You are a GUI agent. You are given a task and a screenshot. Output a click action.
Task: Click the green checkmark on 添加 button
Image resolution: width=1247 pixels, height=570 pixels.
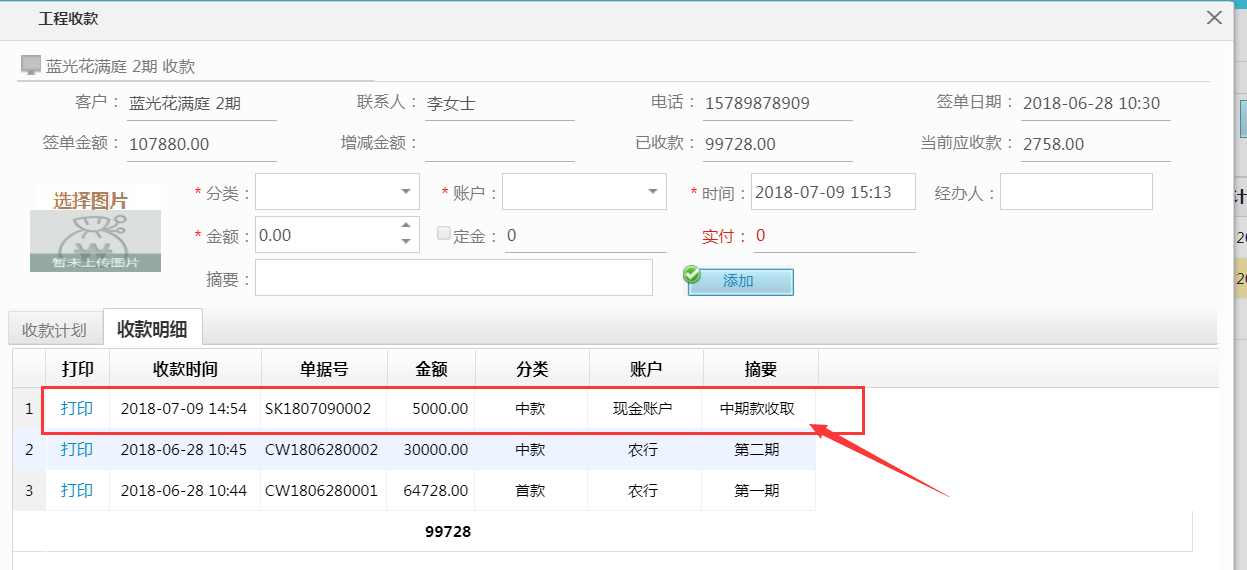[x=692, y=274]
